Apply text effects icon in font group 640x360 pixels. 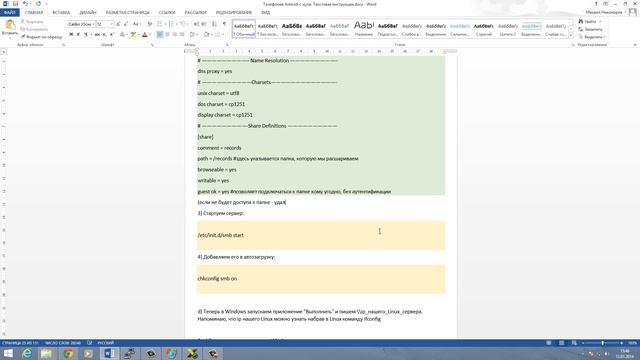click(x=122, y=35)
